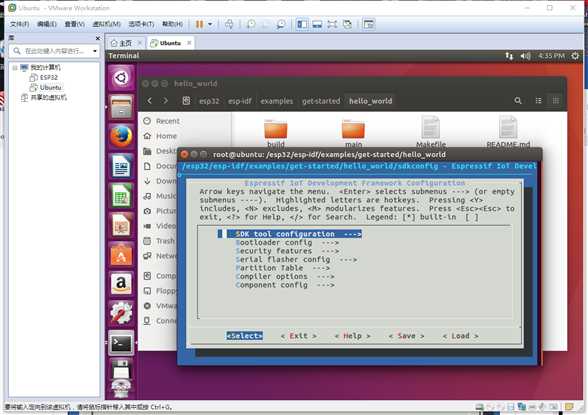This screenshot has height=415, width=588.
Task: Close the library side panel
Action: [x=98, y=38]
